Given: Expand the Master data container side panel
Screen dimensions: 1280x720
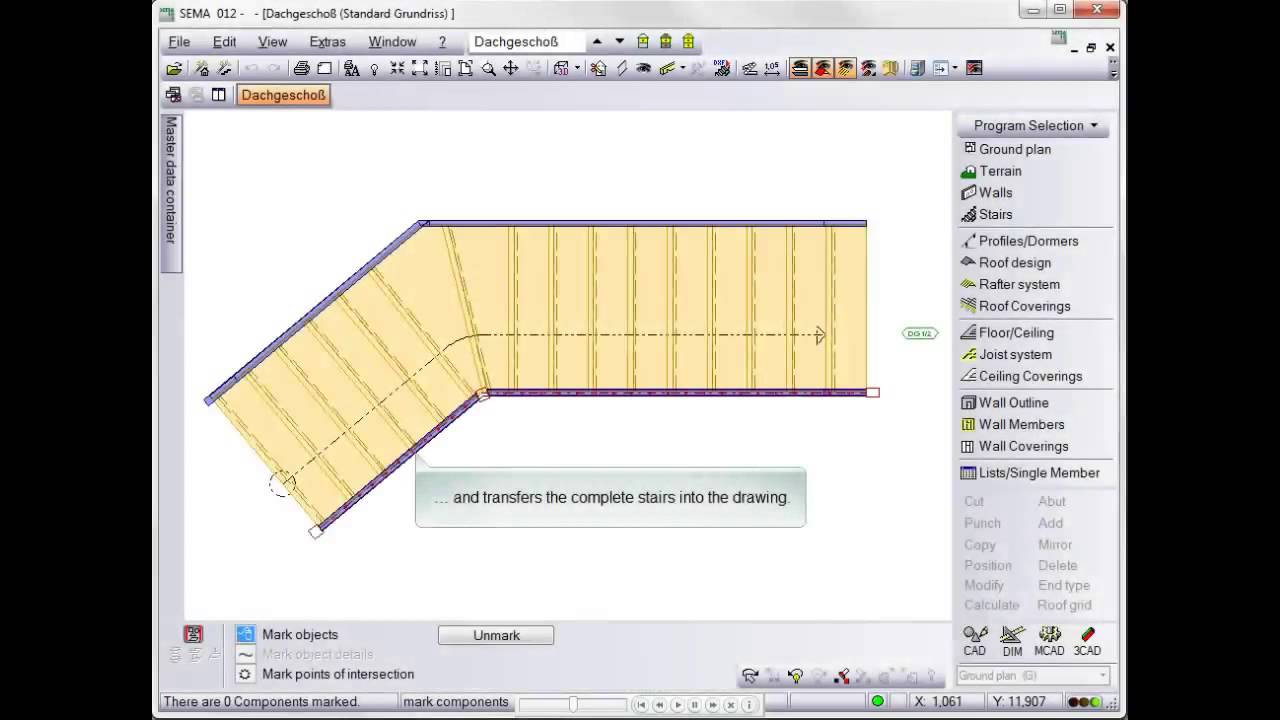Looking at the screenshot, I should 171,193.
